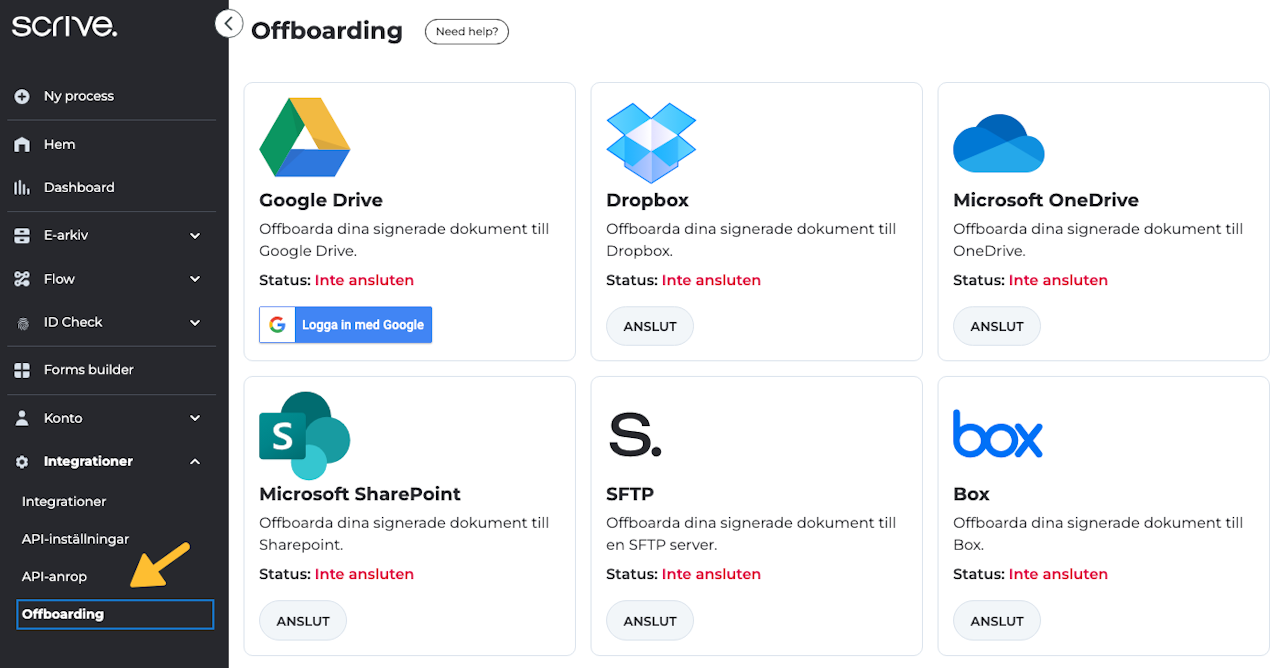
Task: Click the Microsoft OneDrive card title
Action: point(1046,200)
